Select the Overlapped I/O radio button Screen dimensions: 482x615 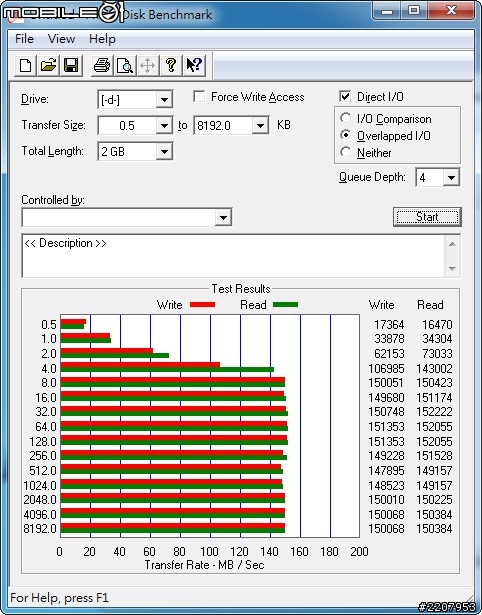[x=346, y=135]
